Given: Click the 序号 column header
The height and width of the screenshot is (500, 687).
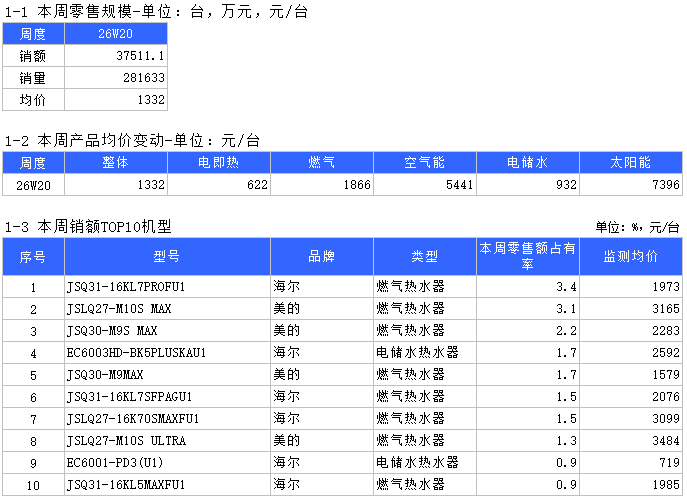Looking at the screenshot, I should [33, 257].
